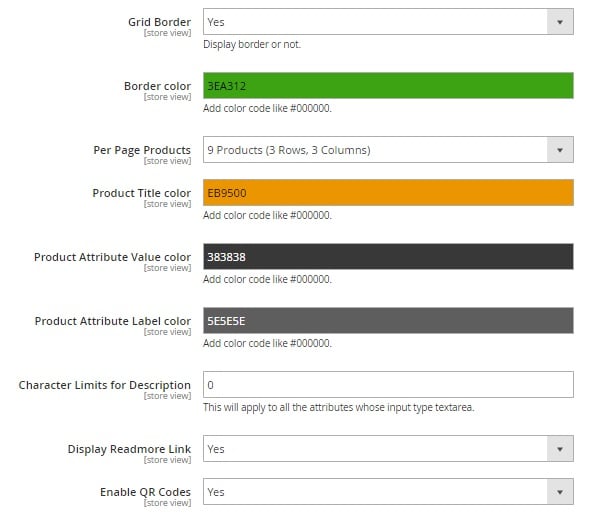Click Product Attribute Value color field 383838
The height and width of the screenshot is (517, 595).
pos(388,257)
